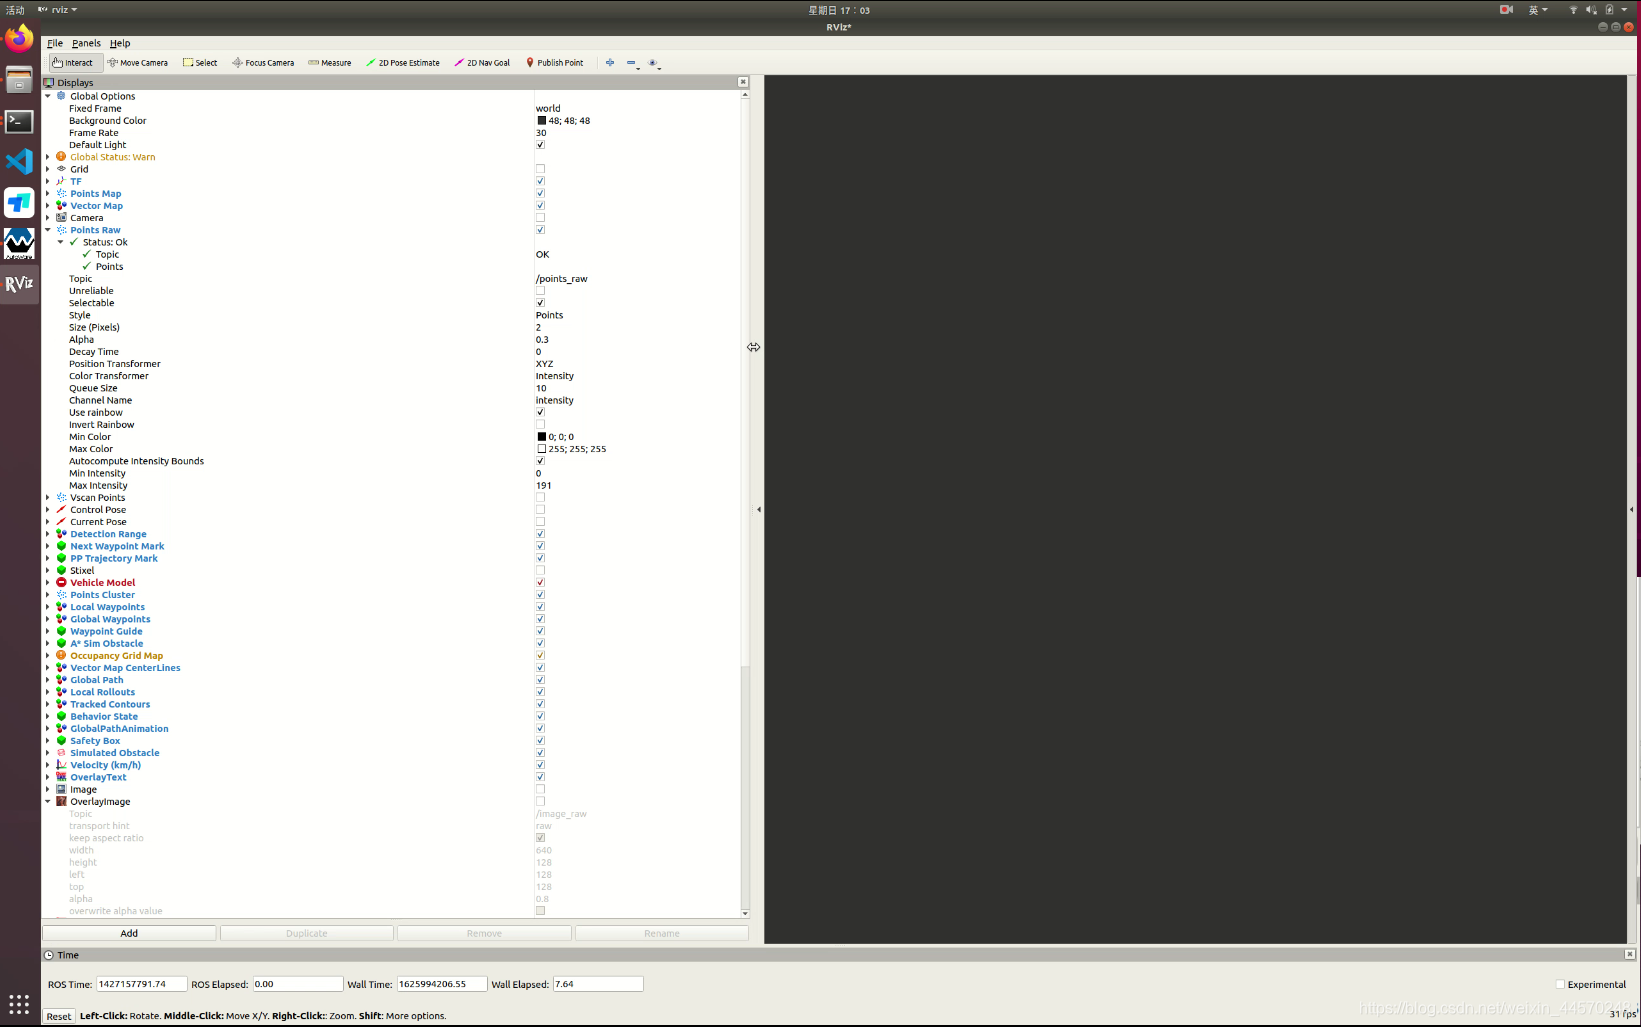This screenshot has width=1641, height=1027.
Task: Pick the Measure tool
Action: (330, 62)
